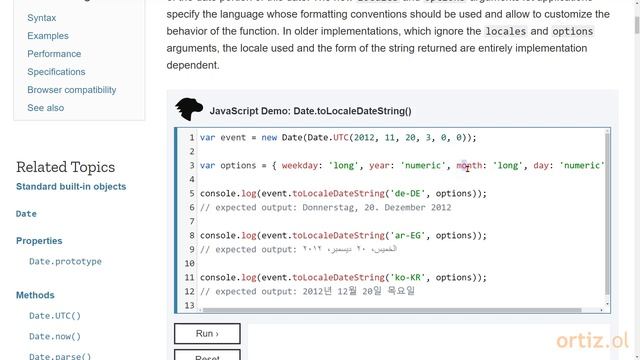Click the 'de-DE' locale string in code
640x360 pixels.
coord(407,193)
